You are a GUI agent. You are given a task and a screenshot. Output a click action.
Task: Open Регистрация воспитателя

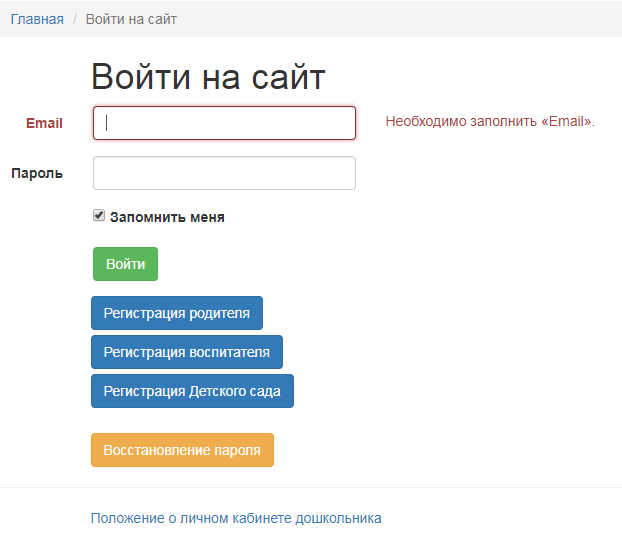(x=187, y=352)
